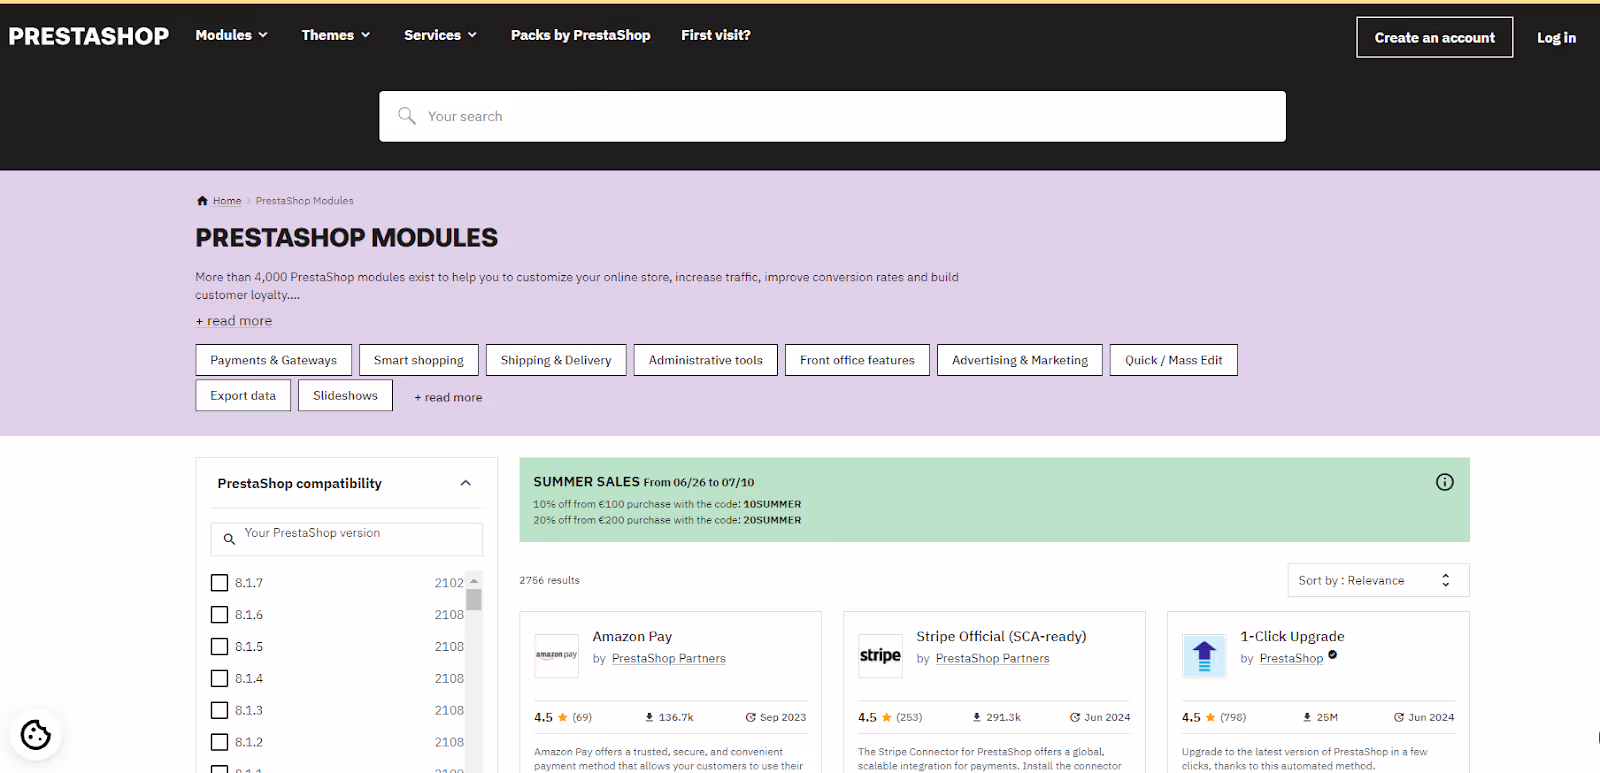
Task: Show more categories with '+ read more' beside Slideshows
Action: (448, 397)
